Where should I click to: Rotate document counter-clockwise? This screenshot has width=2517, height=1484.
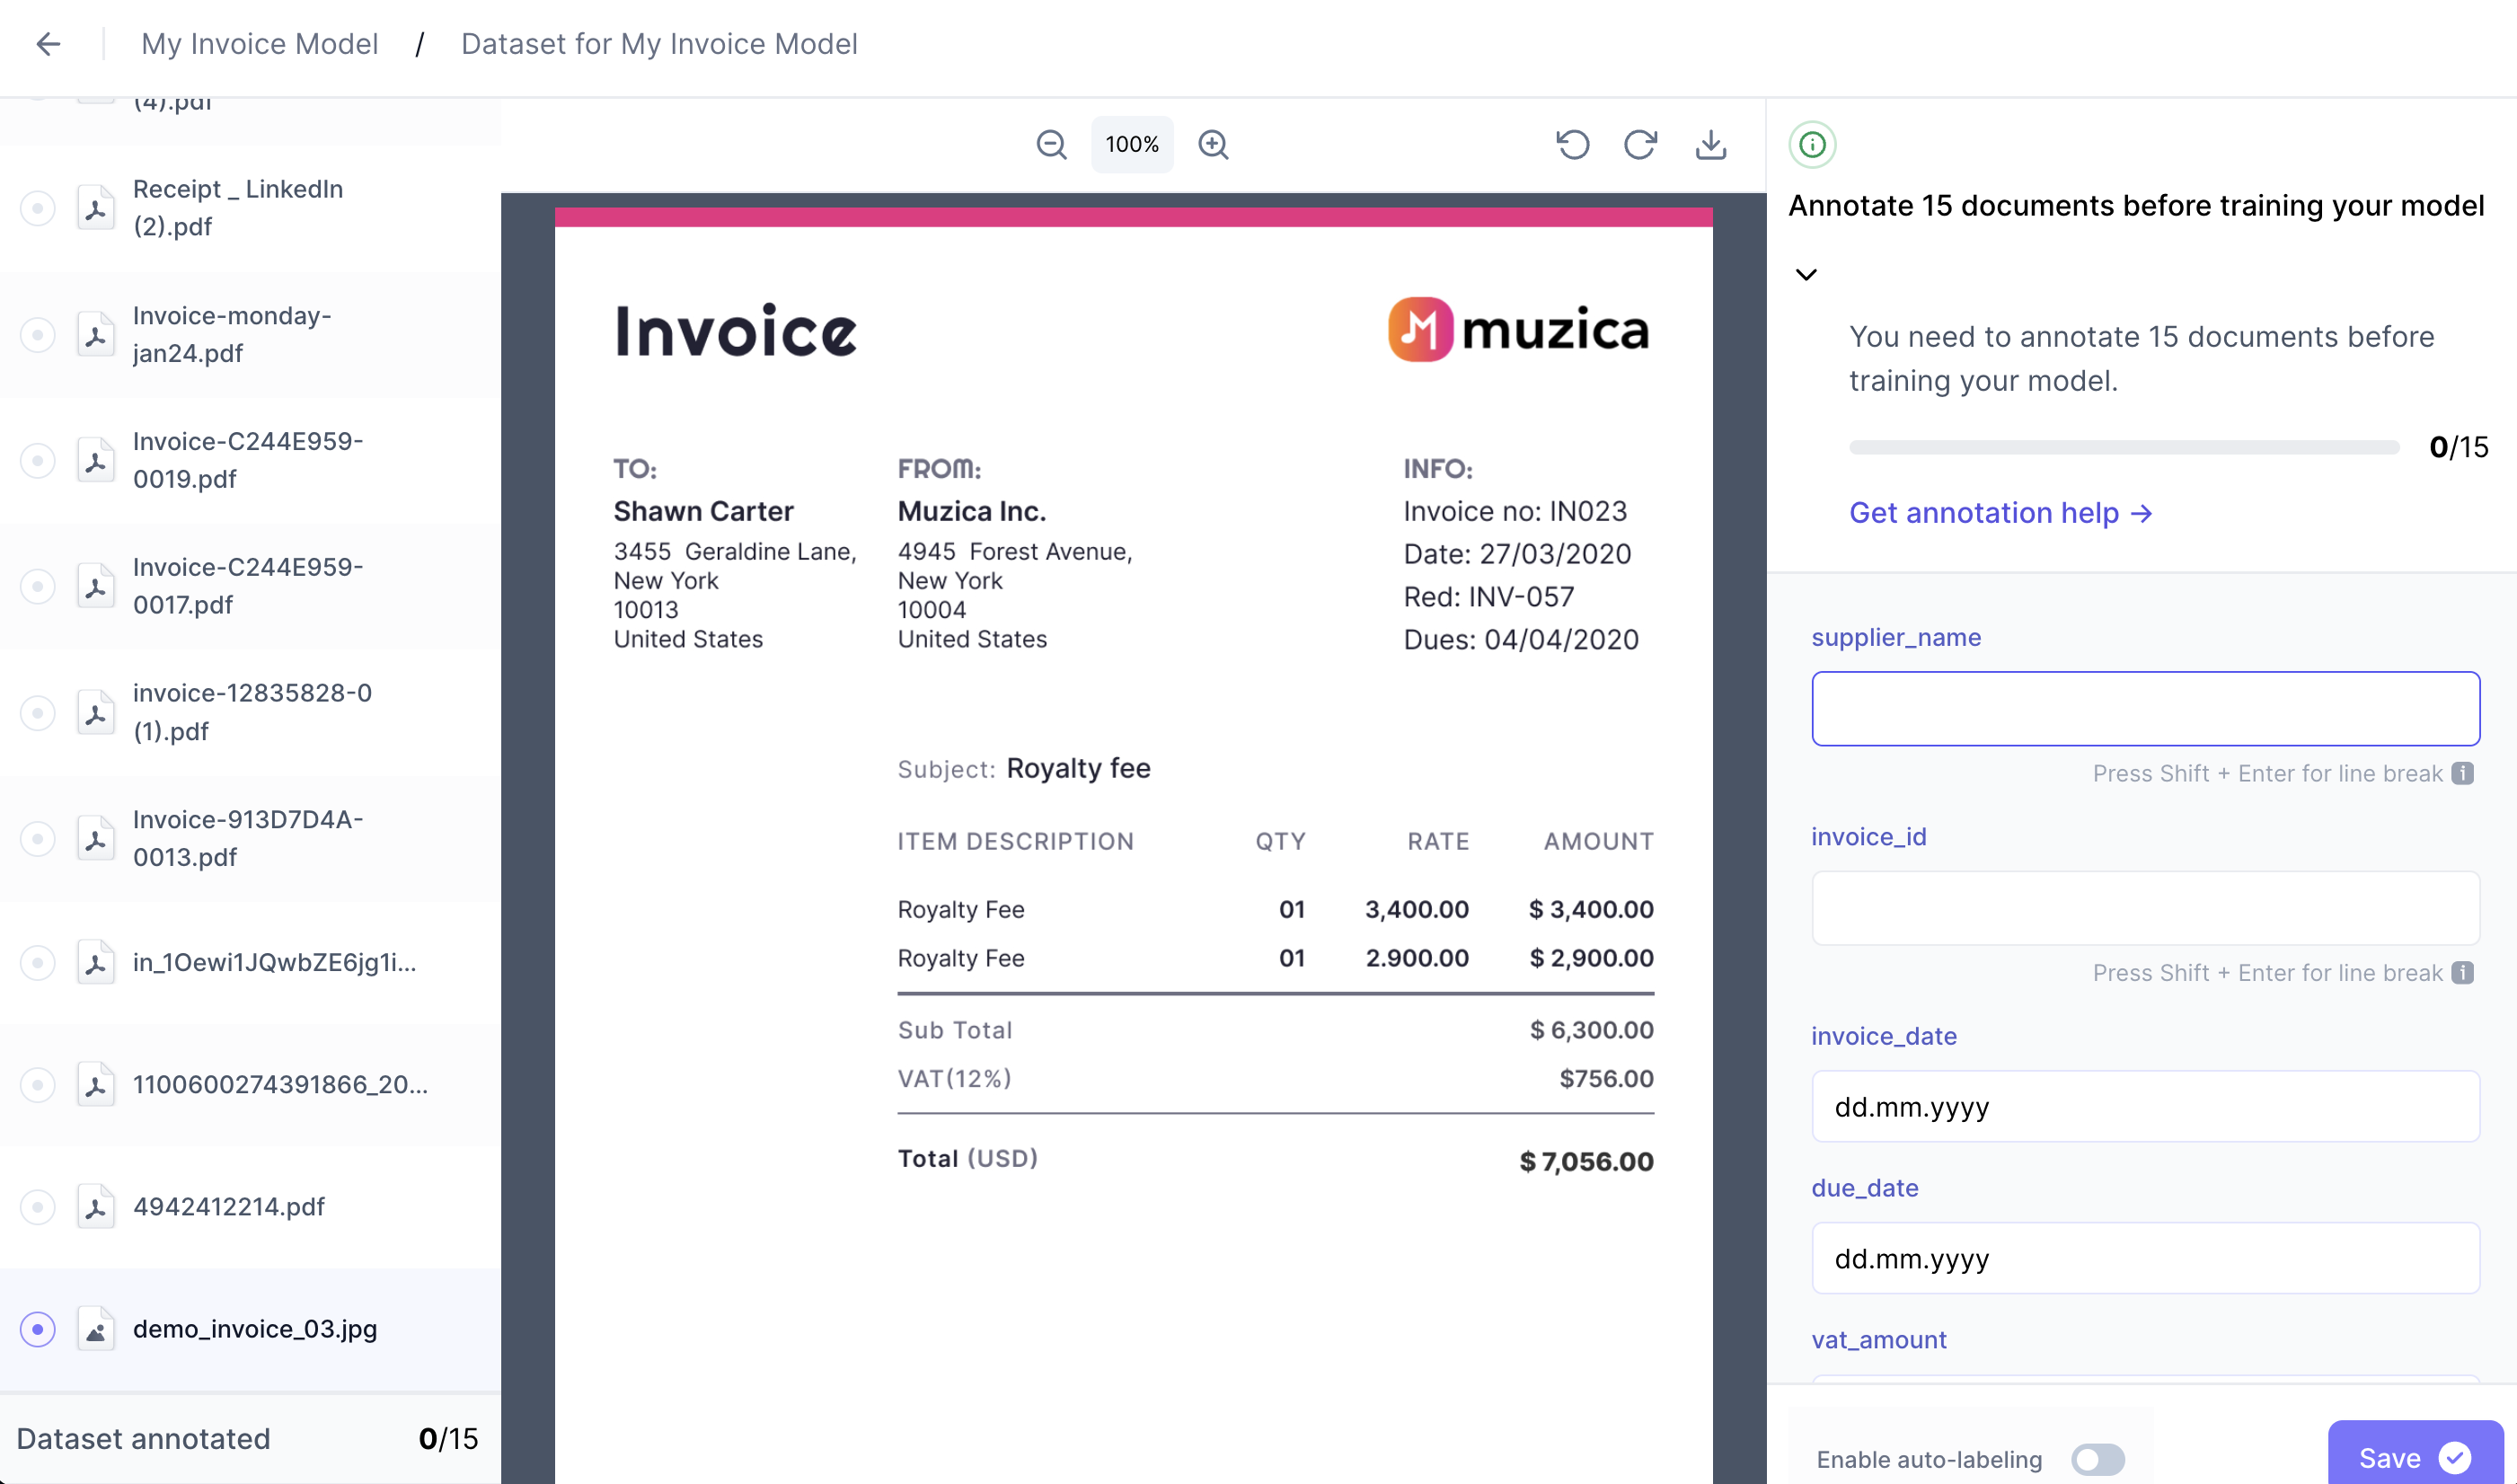(1573, 144)
